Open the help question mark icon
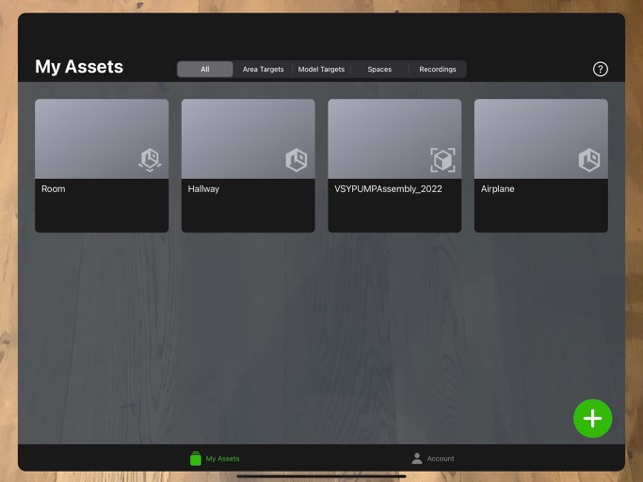 [600, 69]
